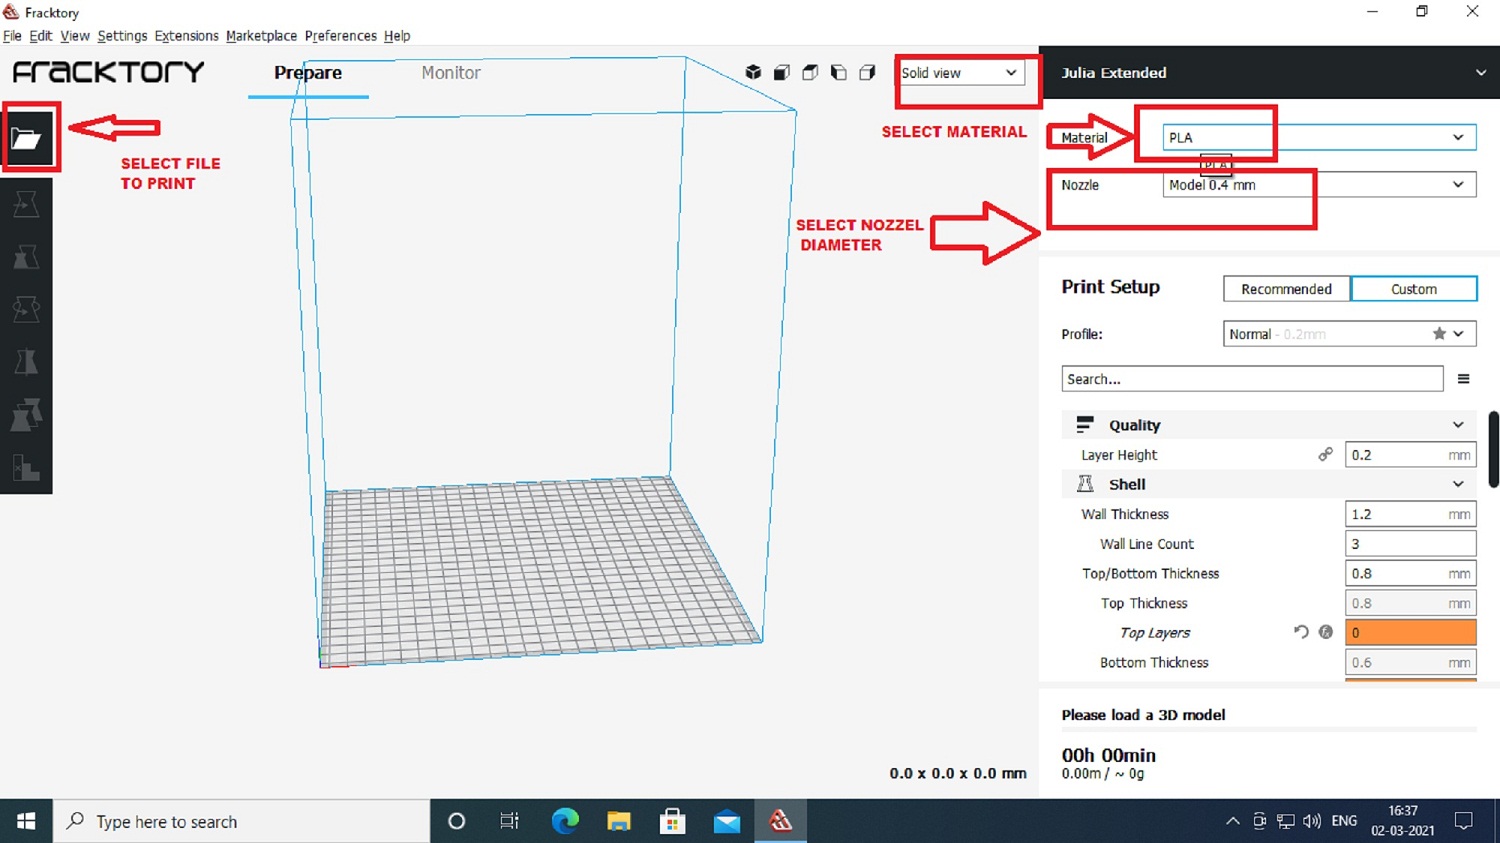Click the formula icon next to Top Layers

[x=1326, y=632]
